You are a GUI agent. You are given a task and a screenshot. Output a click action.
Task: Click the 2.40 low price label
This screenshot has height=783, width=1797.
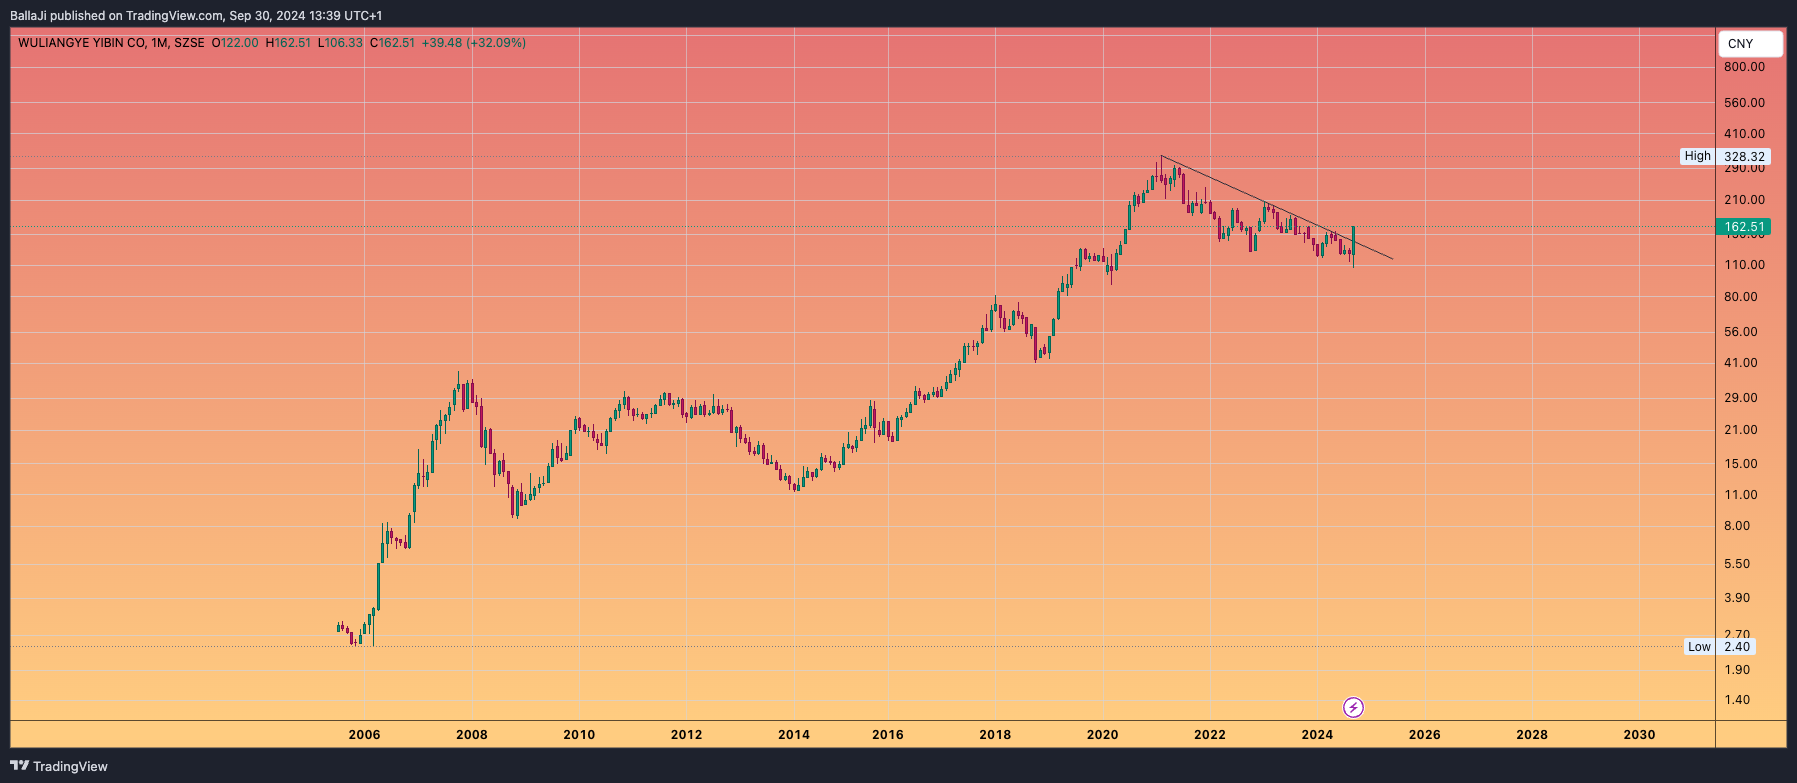coord(1737,647)
